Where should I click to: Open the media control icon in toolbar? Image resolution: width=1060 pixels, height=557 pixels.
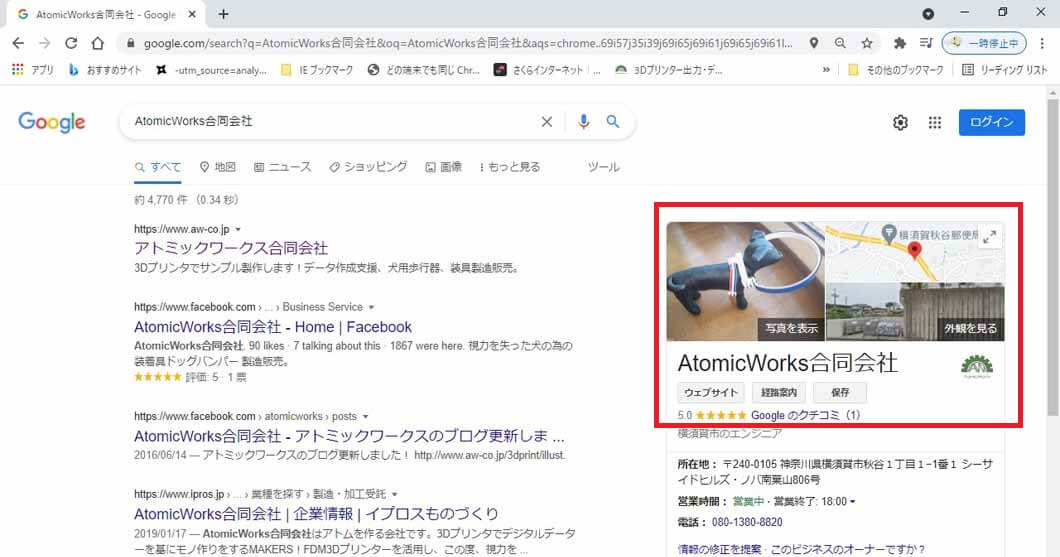925,43
